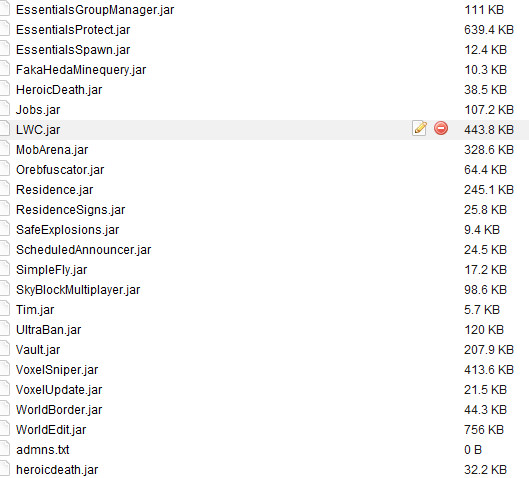Image resolution: width=529 pixels, height=478 pixels.
Task: Click the lowercase heroicdeath.jar entry
Action: click(57, 470)
